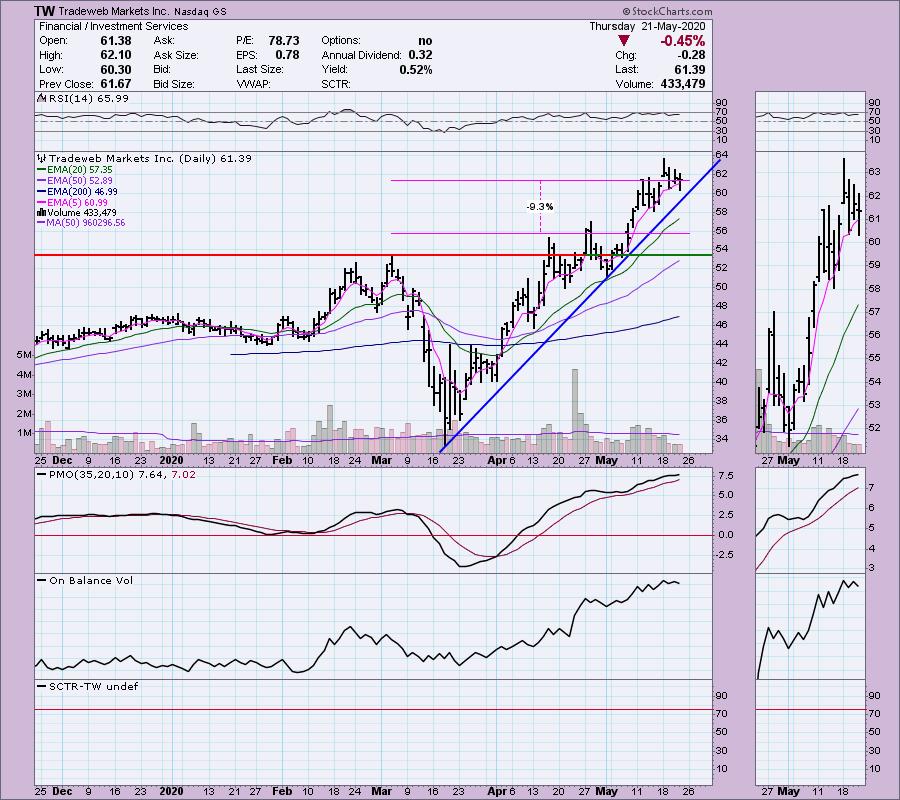Viewport: 900px width, 800px height.
Task: Click the PMO(35,20,10) indicator label
Action: tap(117, 475)
